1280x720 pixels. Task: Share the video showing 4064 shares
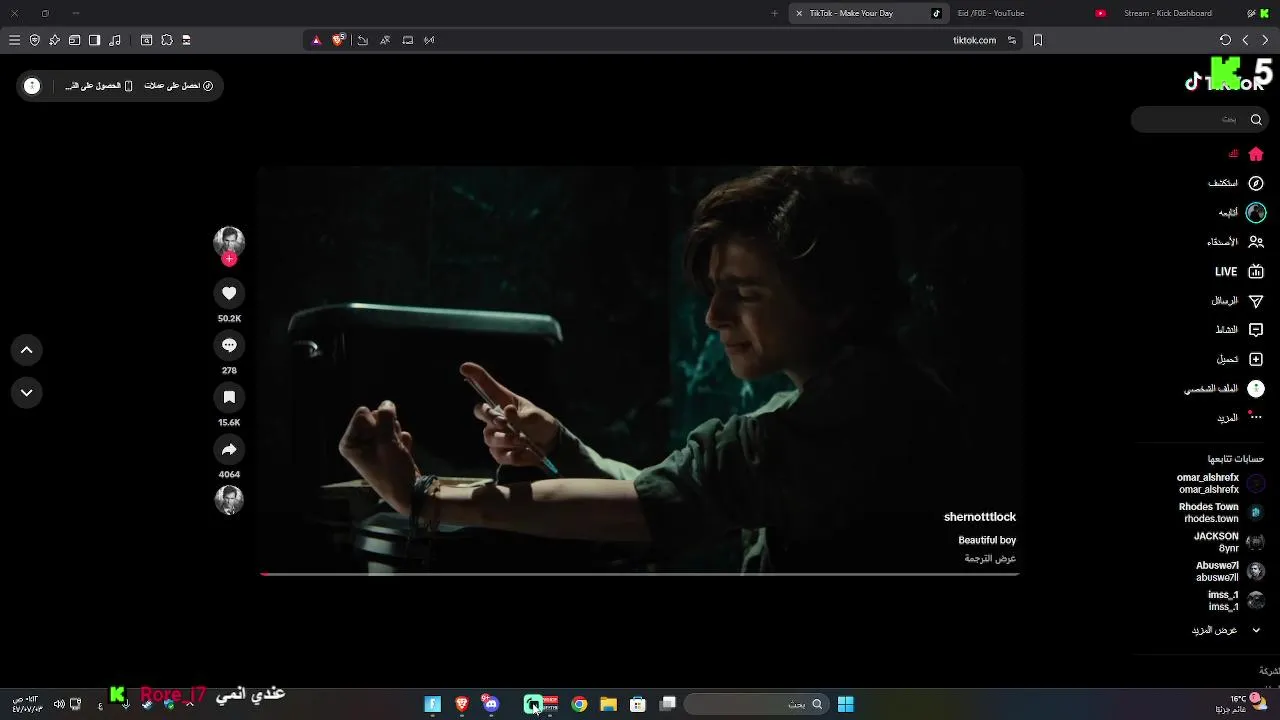click(x=229, y=449)
